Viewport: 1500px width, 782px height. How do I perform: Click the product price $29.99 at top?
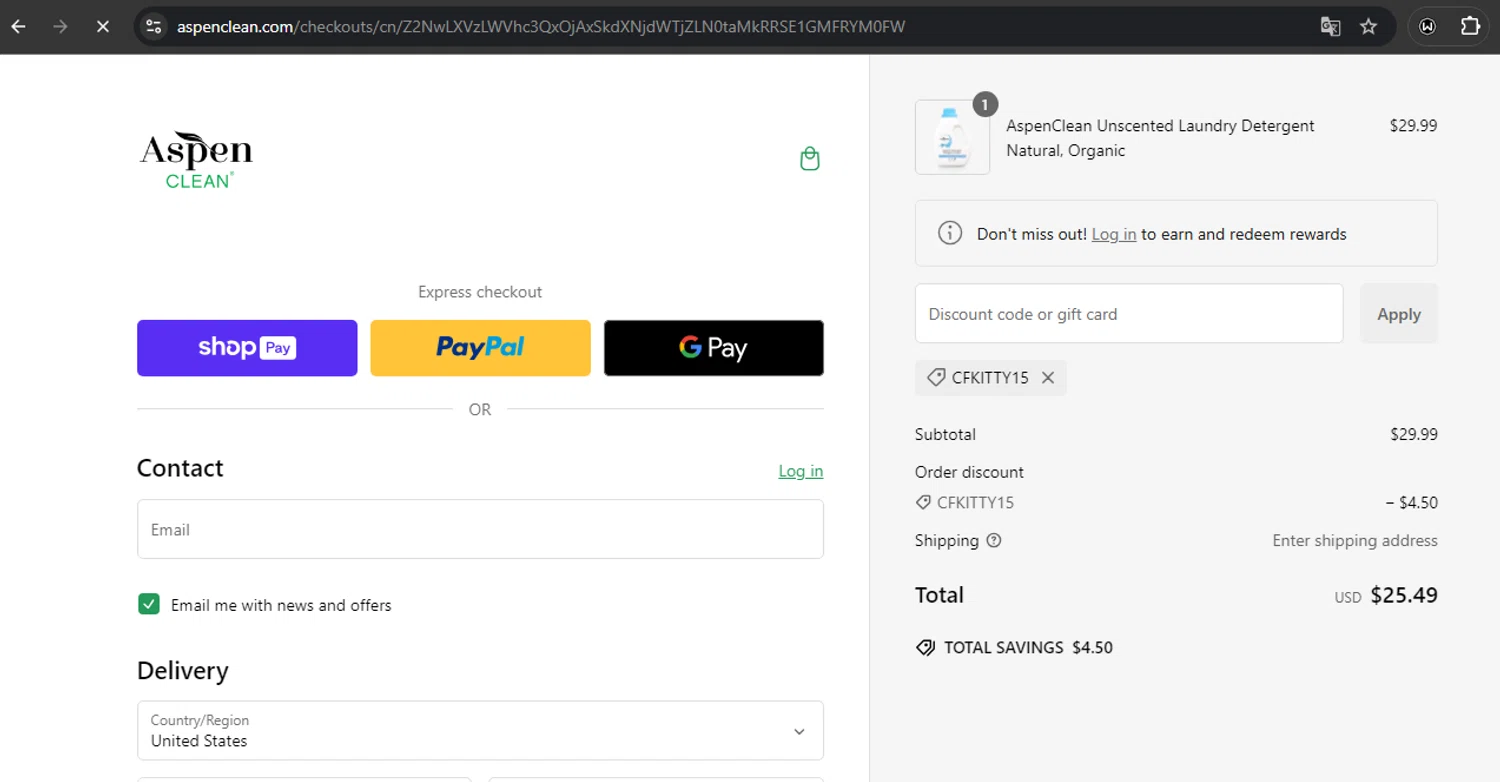(1414, 126)
